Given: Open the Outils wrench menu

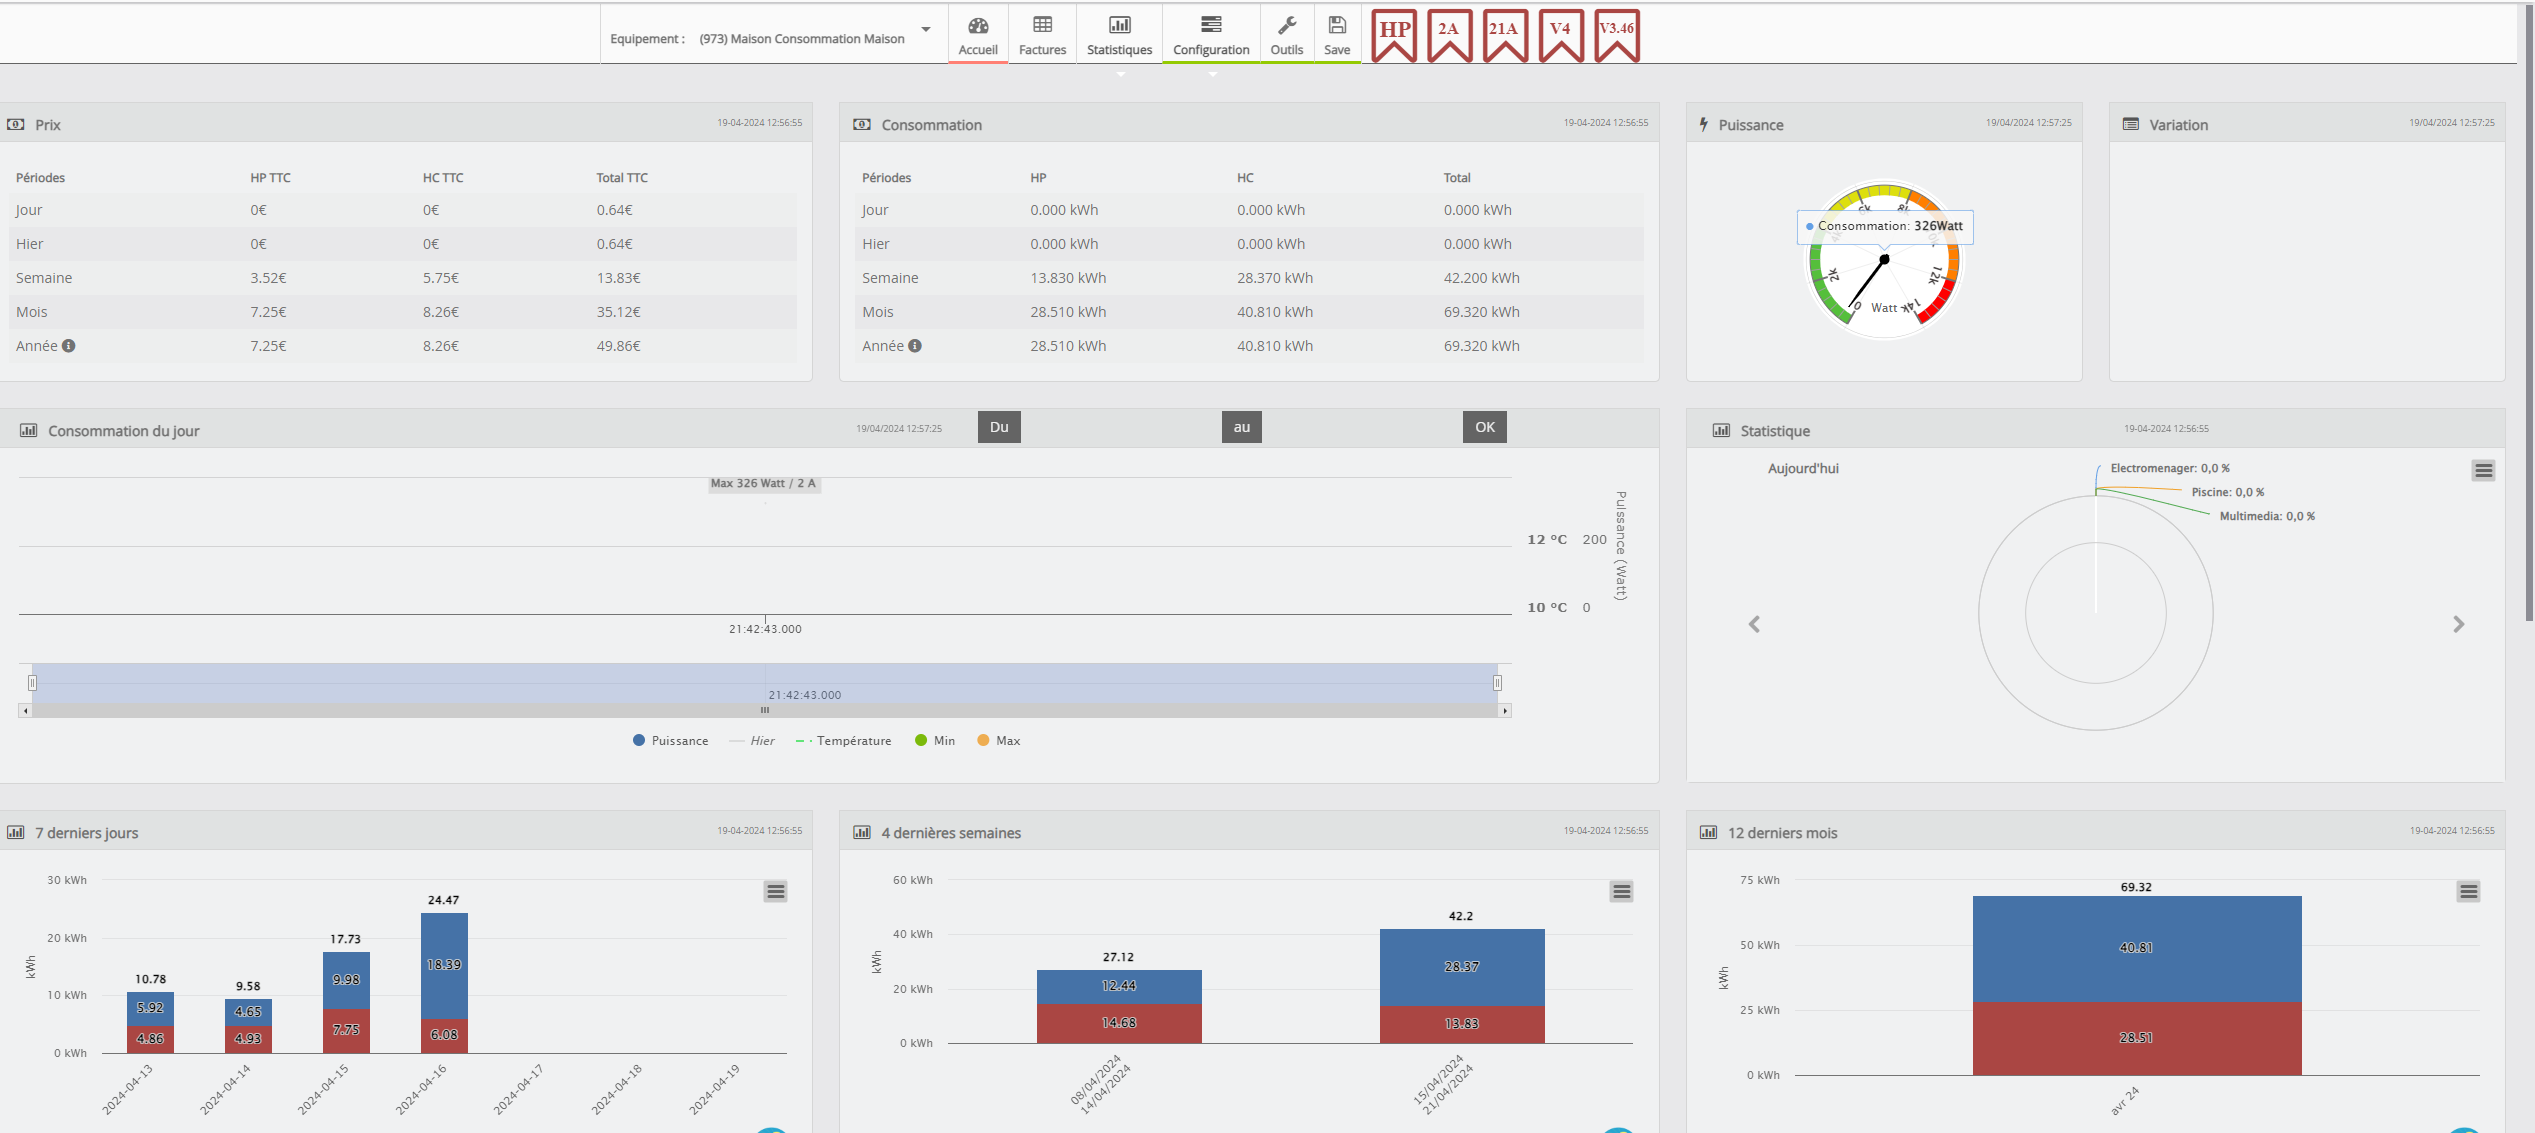Looking at the screenshot, I should pos(1286,35).
